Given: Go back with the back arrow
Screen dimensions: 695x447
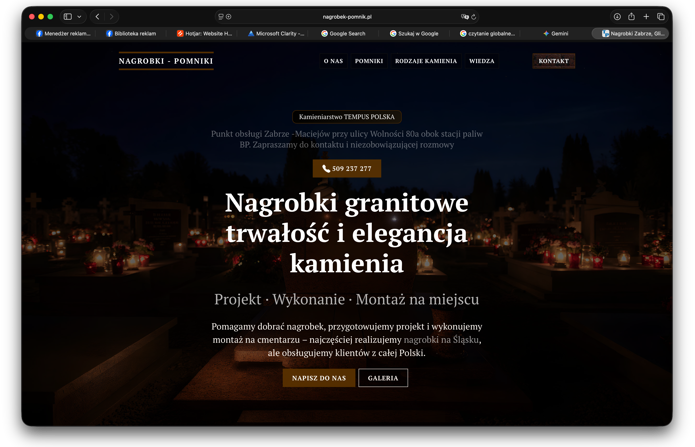Looking at the screenshot, I should pos(98,17).
